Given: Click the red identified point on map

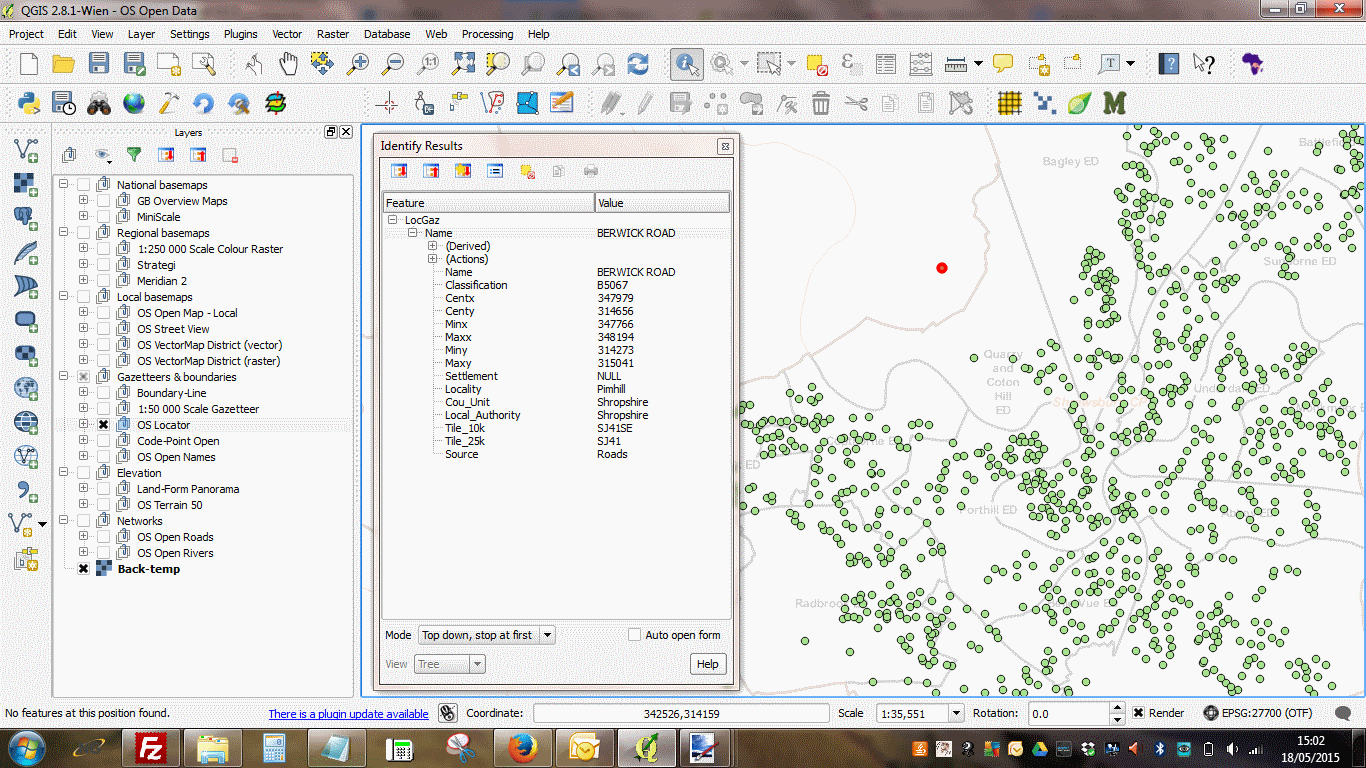Looking at the screenshot, I should [x=941, y=268].
